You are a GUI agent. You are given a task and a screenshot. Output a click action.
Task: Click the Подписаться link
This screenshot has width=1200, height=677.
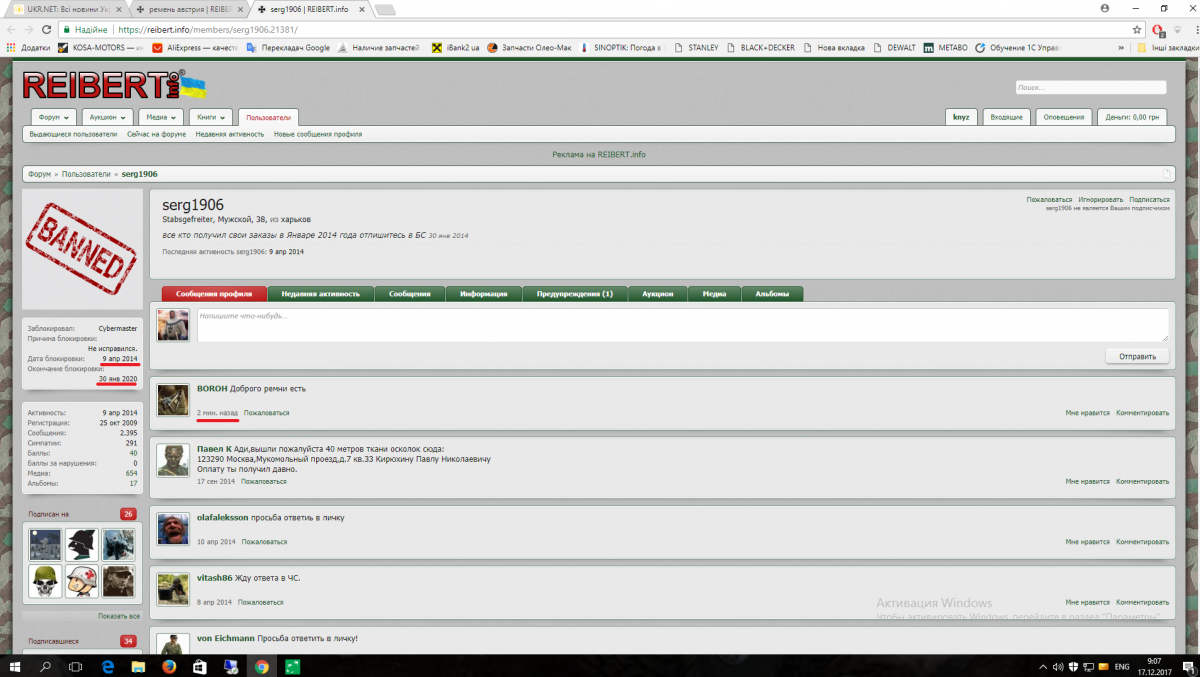click(1149, 199)
